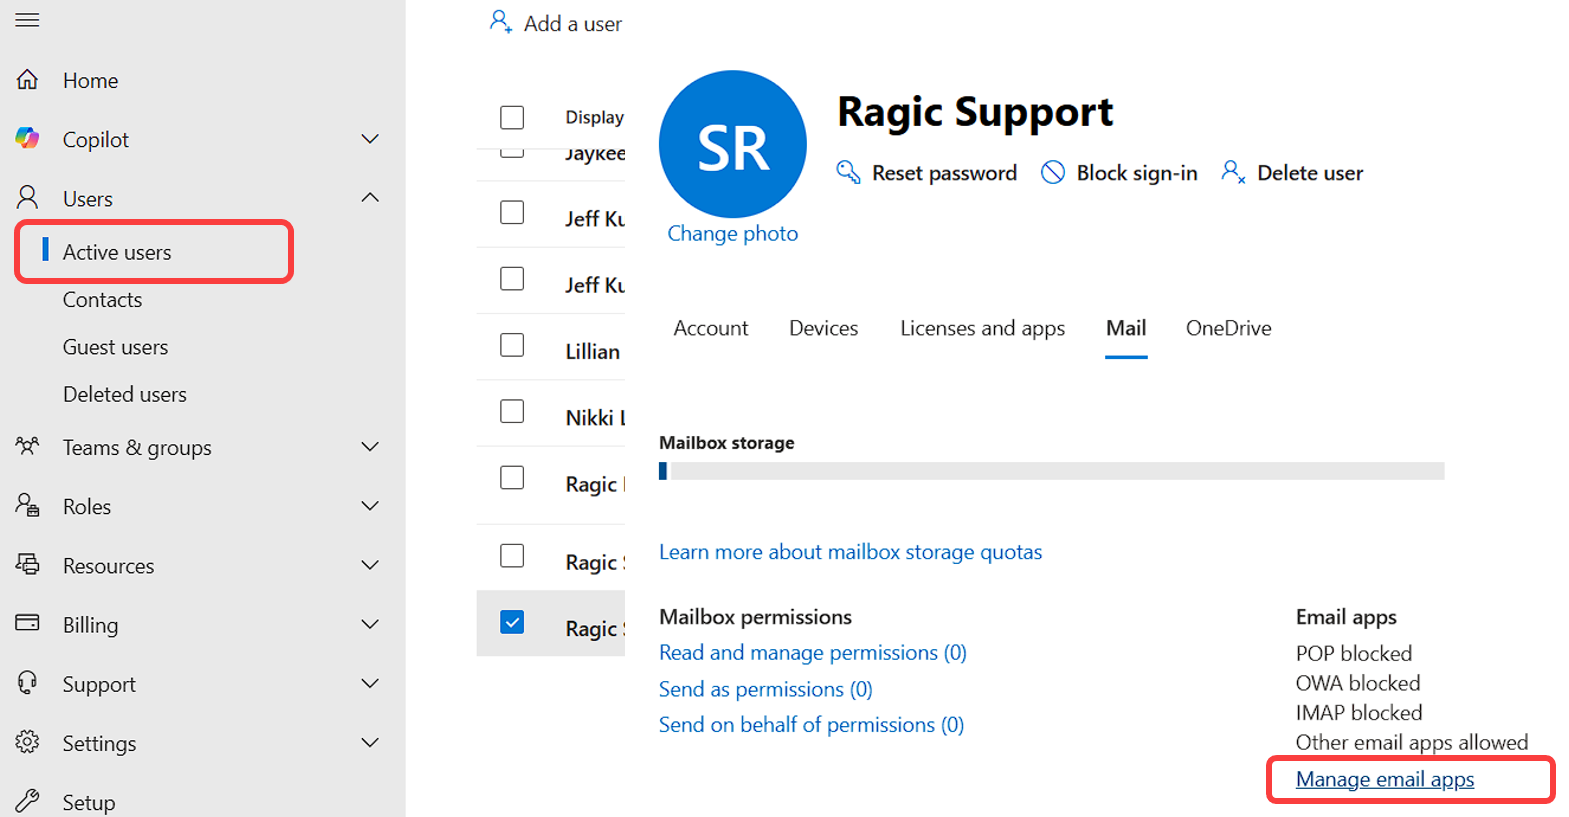The height and width of the screenshot is (817, 1569).
Task: Click the Add a user icon
Action: 501,22
